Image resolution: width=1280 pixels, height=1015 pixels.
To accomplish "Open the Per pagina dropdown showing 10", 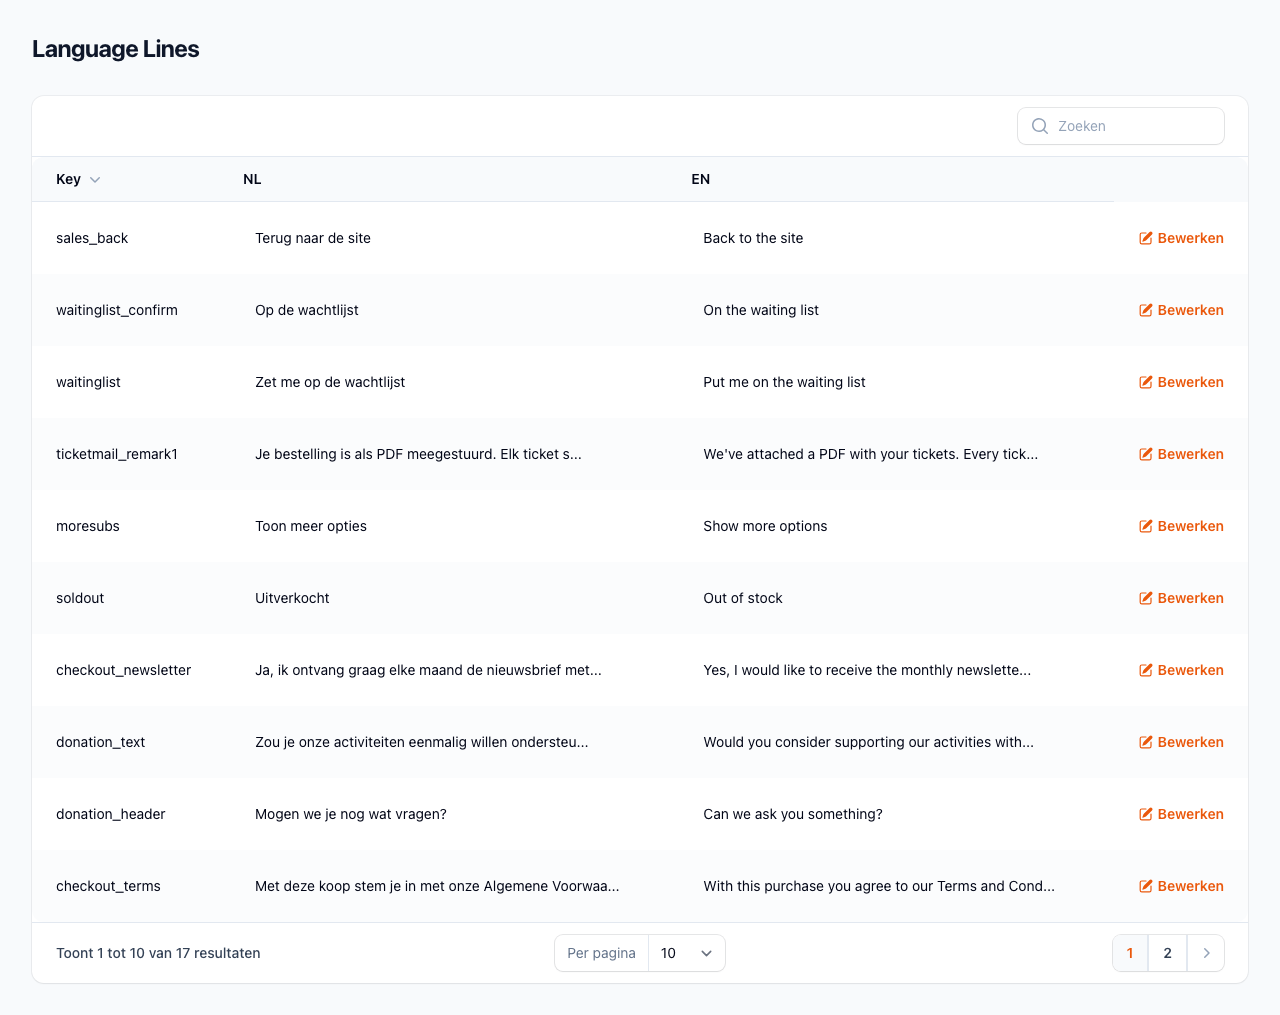I will pos(686,953).
